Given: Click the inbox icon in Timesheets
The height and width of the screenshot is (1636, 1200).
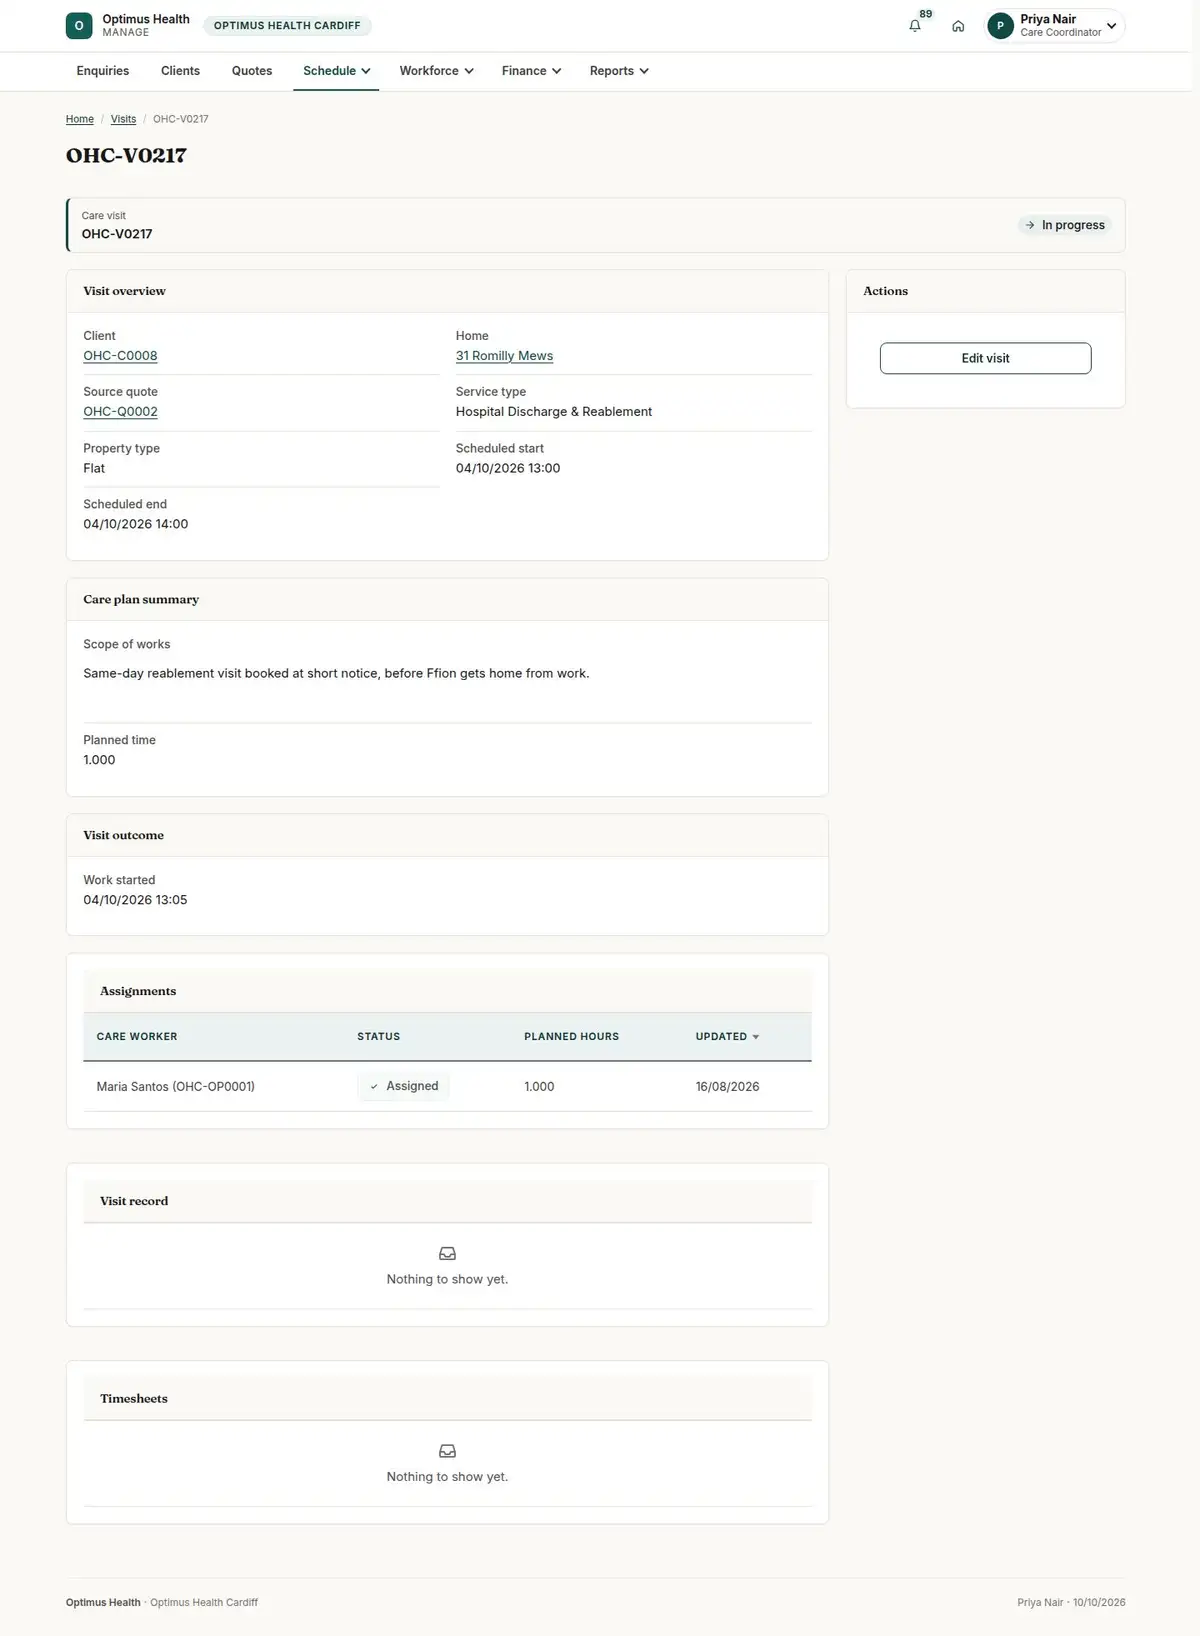Looking at the screenshot, I should [x=448, y=1451].
